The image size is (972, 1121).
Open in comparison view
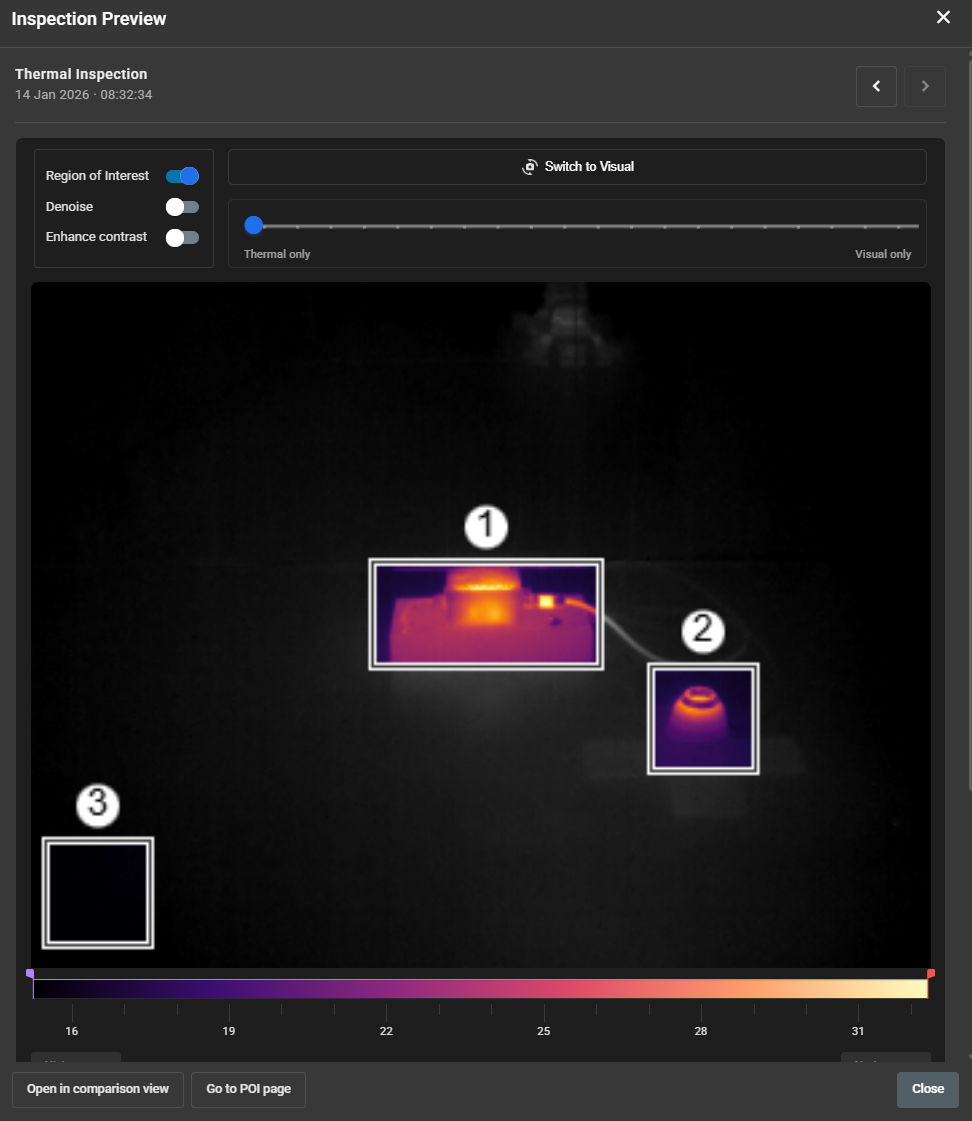[98, 1089]
